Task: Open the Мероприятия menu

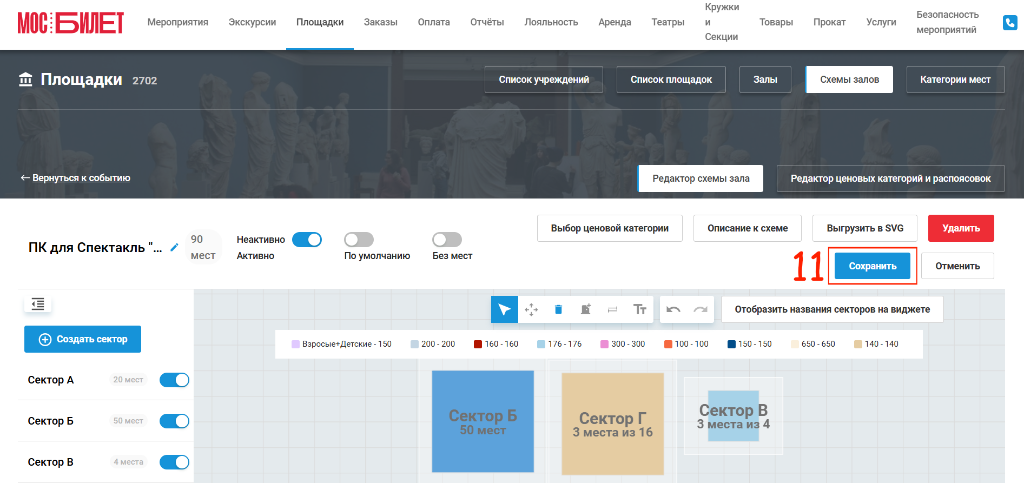Action: [x=178, y=22]
